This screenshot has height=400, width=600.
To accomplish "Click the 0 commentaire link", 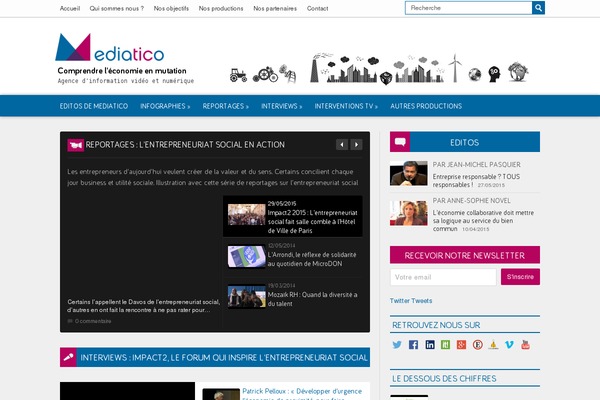I will click(93, 321).
